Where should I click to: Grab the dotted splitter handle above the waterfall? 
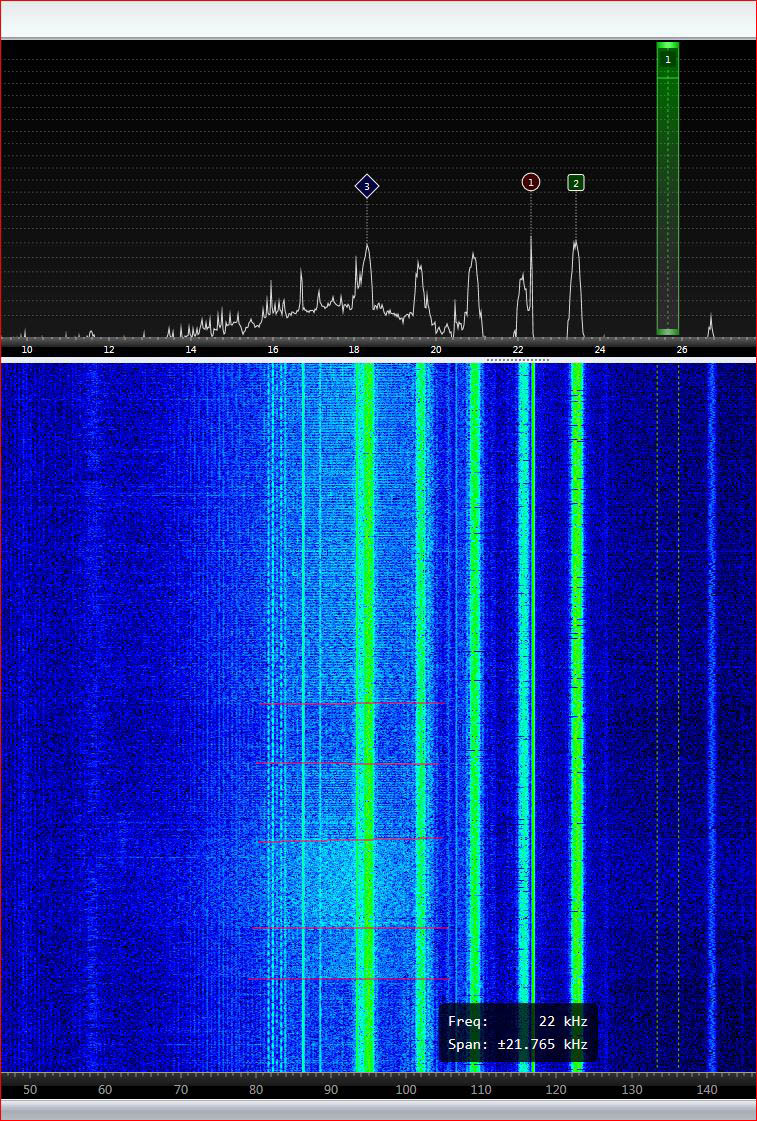pos(518,360)
